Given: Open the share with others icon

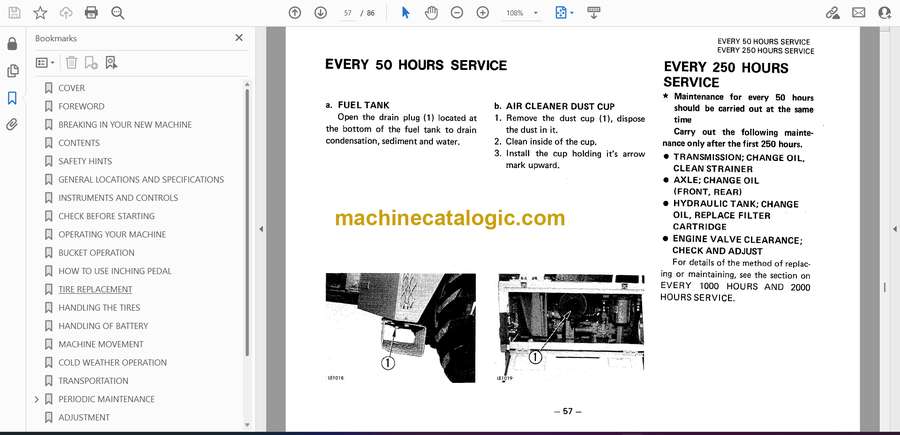Looking at the screenshot, I should (x=885, y=13).
